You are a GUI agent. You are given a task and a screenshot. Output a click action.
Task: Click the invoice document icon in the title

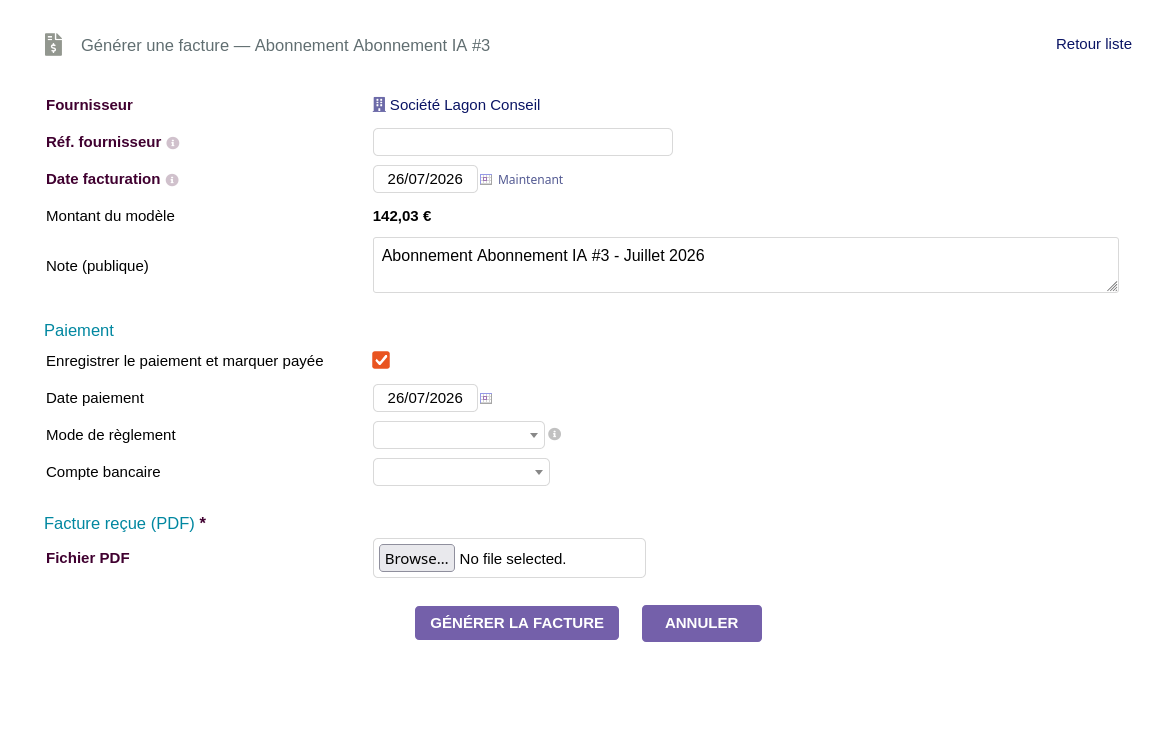pos(53,45)
